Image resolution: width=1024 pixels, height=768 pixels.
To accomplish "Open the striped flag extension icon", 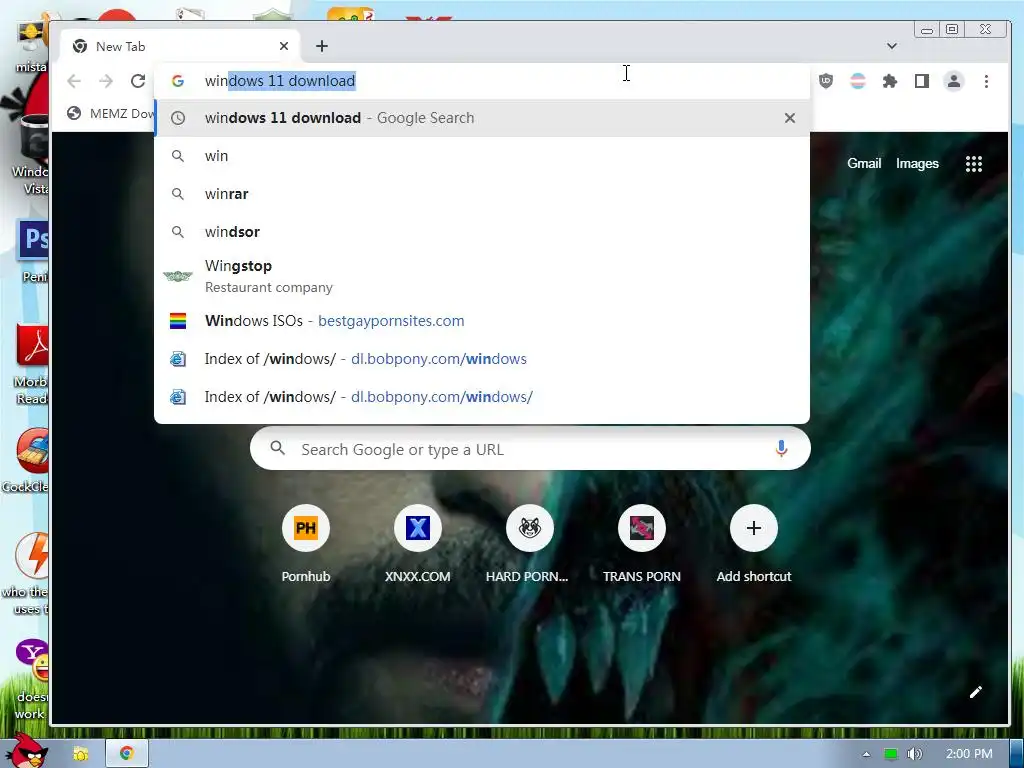I will [x=857, y=81].
